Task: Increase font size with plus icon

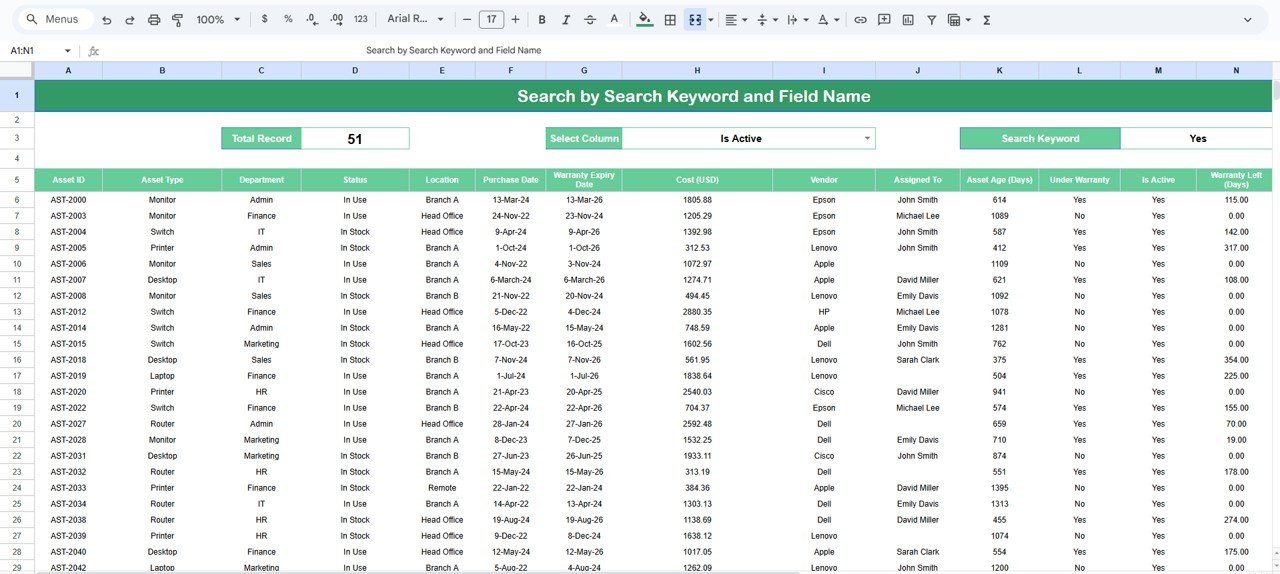Action: (515, 20)
